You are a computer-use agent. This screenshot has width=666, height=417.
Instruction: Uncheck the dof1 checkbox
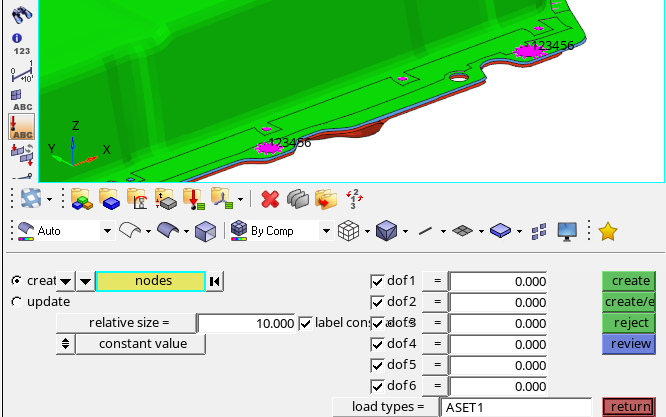pos(377,281)
